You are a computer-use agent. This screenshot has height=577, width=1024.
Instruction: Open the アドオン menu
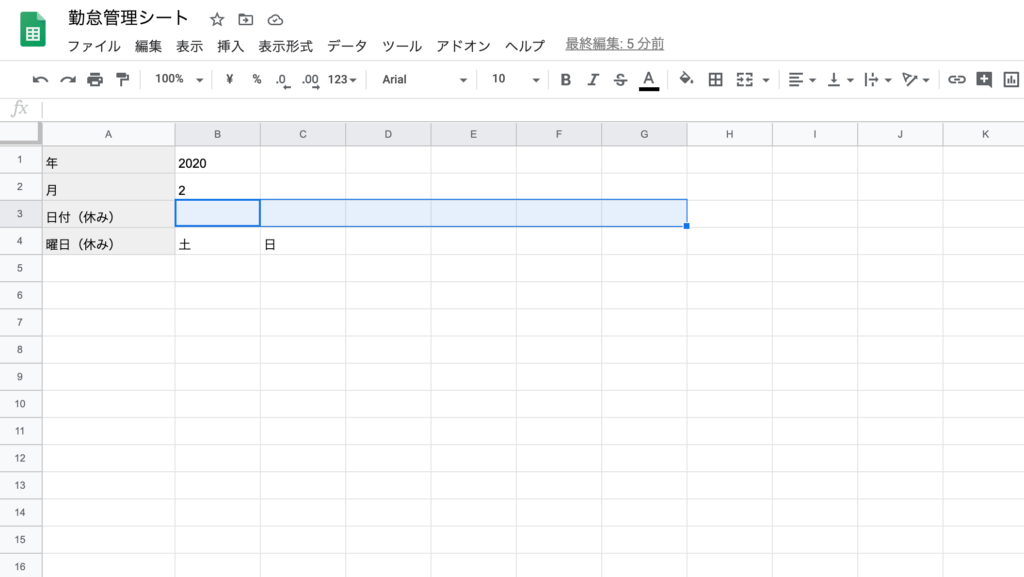pyautogui.click(x=463, y=46)
